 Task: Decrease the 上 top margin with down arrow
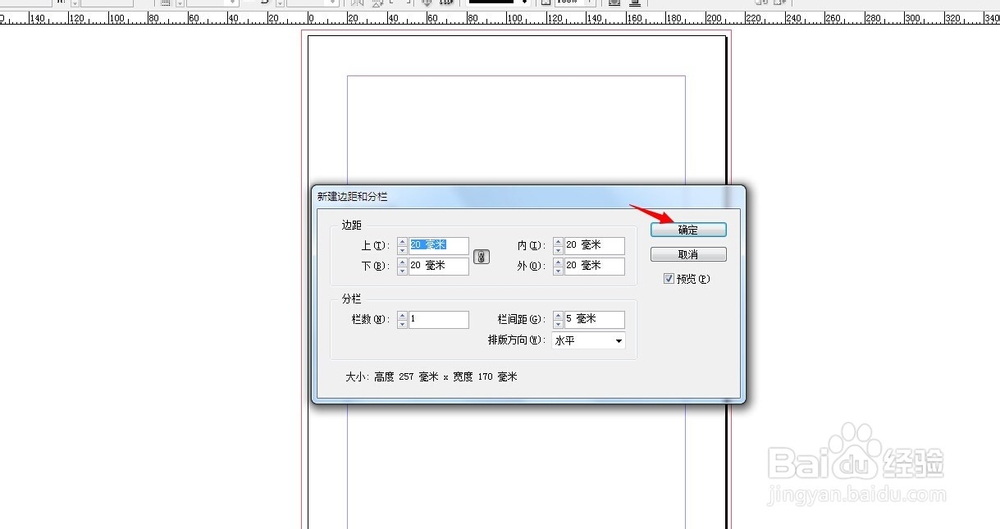pos(402,250)
